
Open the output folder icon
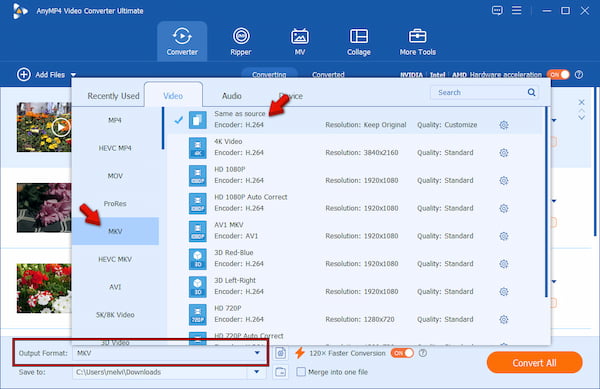click(280, 372)
